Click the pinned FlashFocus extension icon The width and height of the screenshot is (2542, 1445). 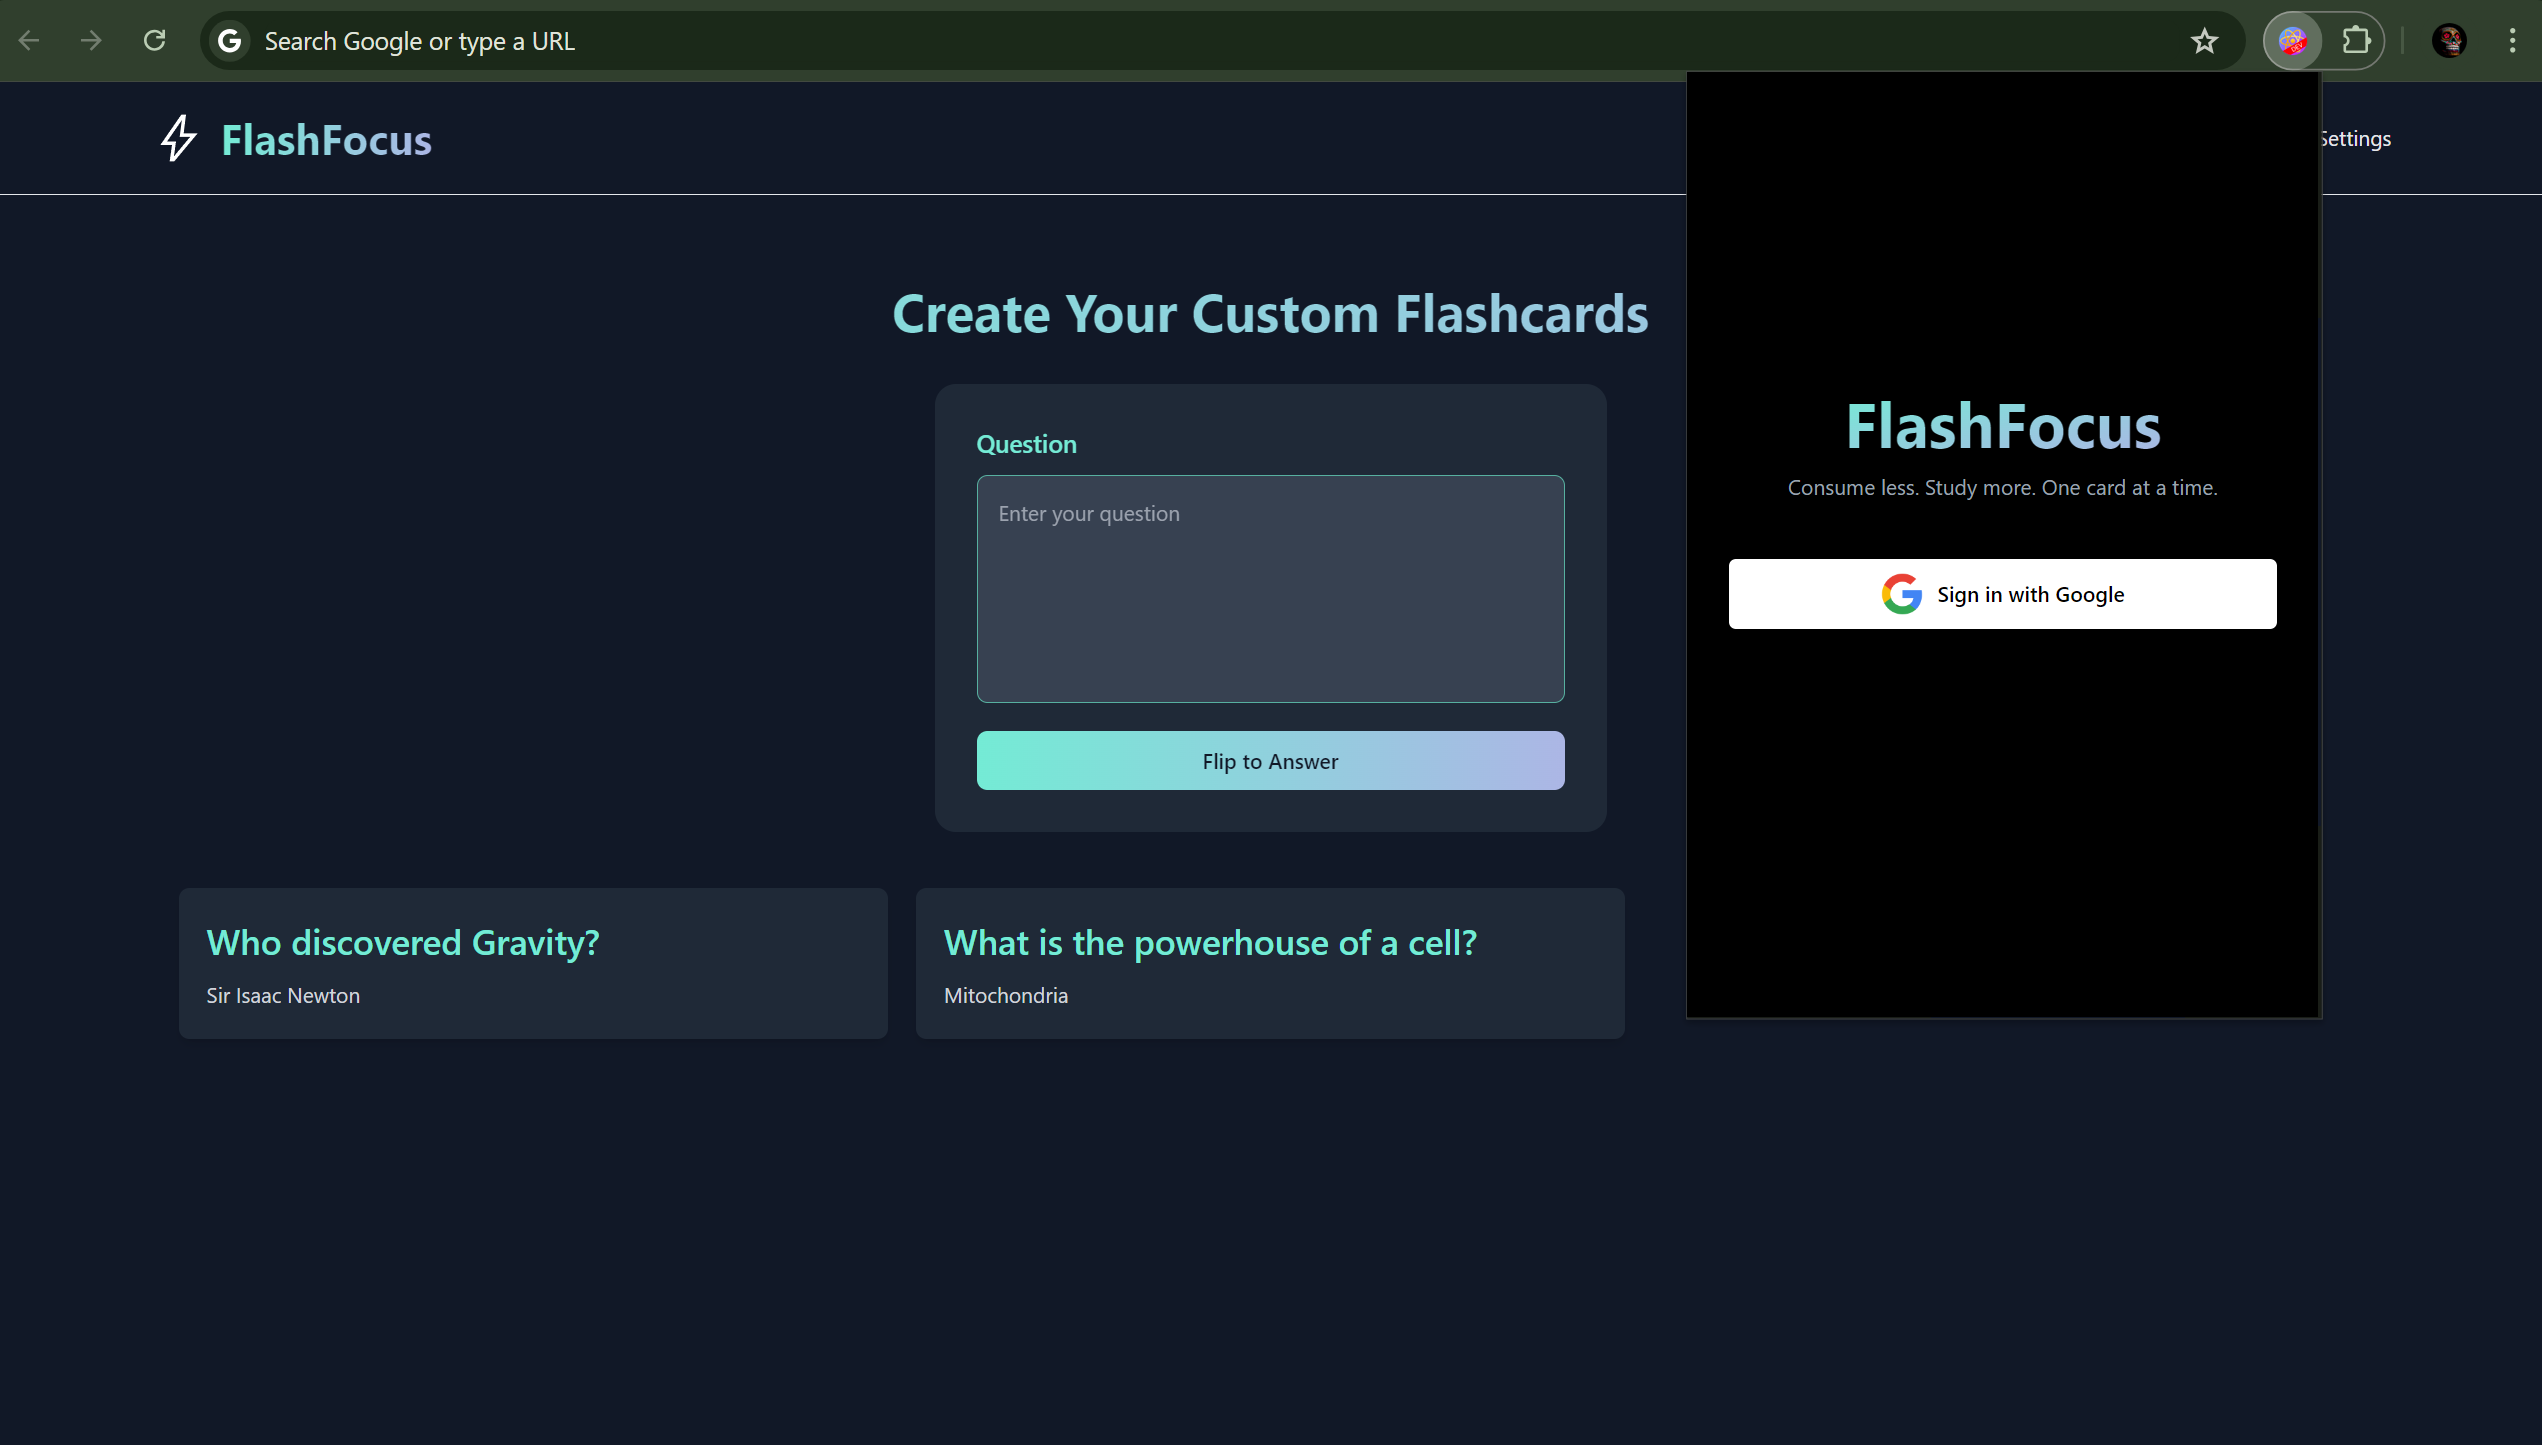2292,41
